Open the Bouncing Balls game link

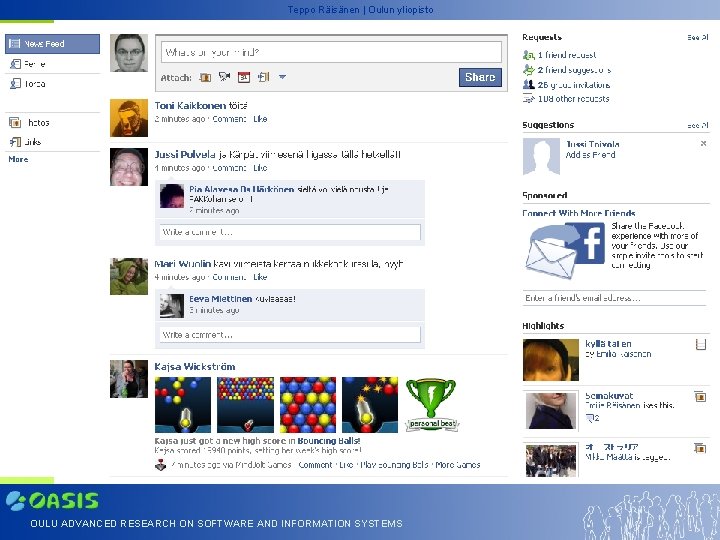point(329,441)
